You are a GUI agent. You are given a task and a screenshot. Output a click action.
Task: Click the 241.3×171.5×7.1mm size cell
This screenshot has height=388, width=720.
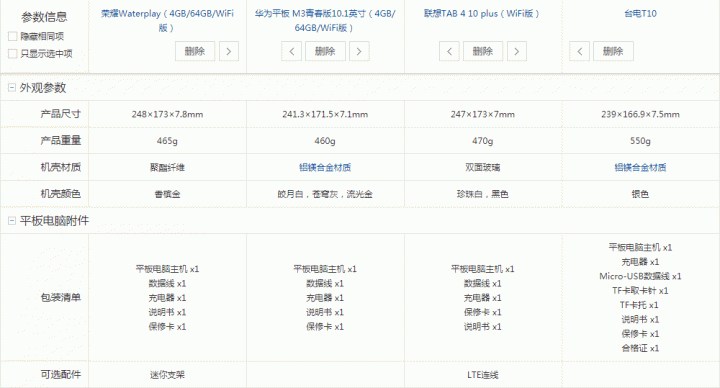click(325, 114)
